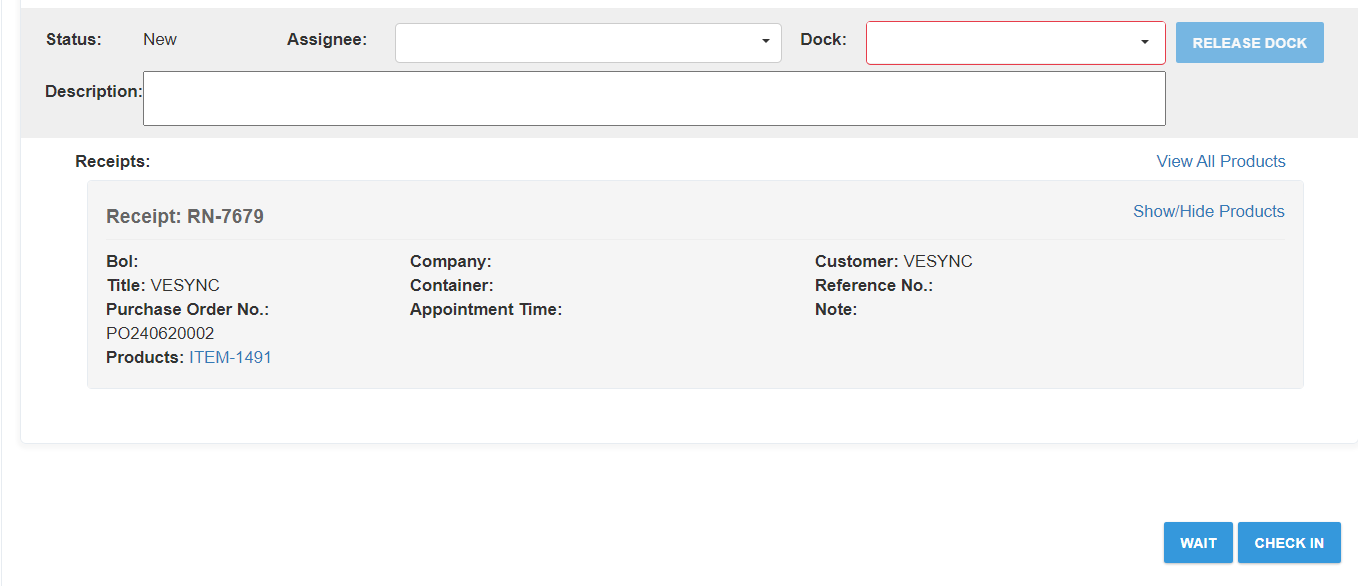The image size is (1358, 586).
Task: Open product link ITEM-1491
Action: point(230,357)
